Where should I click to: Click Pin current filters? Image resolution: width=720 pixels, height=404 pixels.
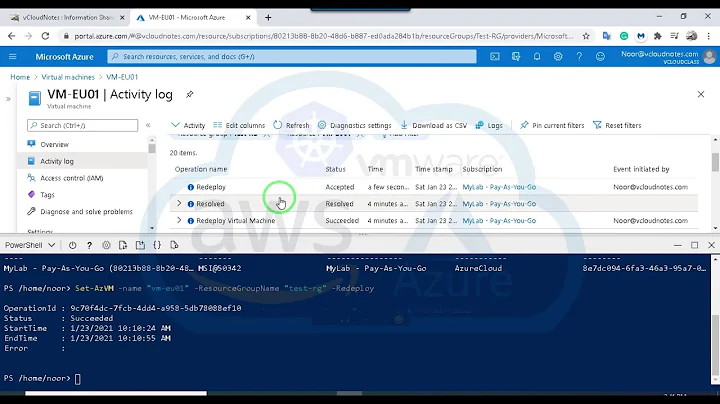click(x=552, y=125)
